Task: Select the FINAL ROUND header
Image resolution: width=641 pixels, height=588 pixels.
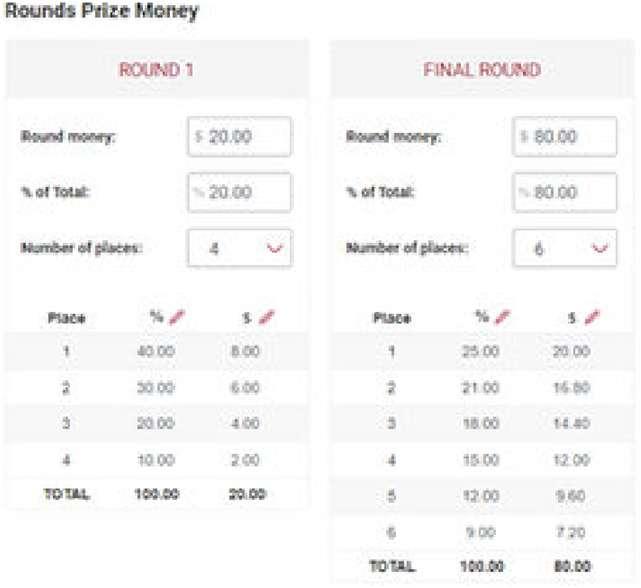Action: 482,70
